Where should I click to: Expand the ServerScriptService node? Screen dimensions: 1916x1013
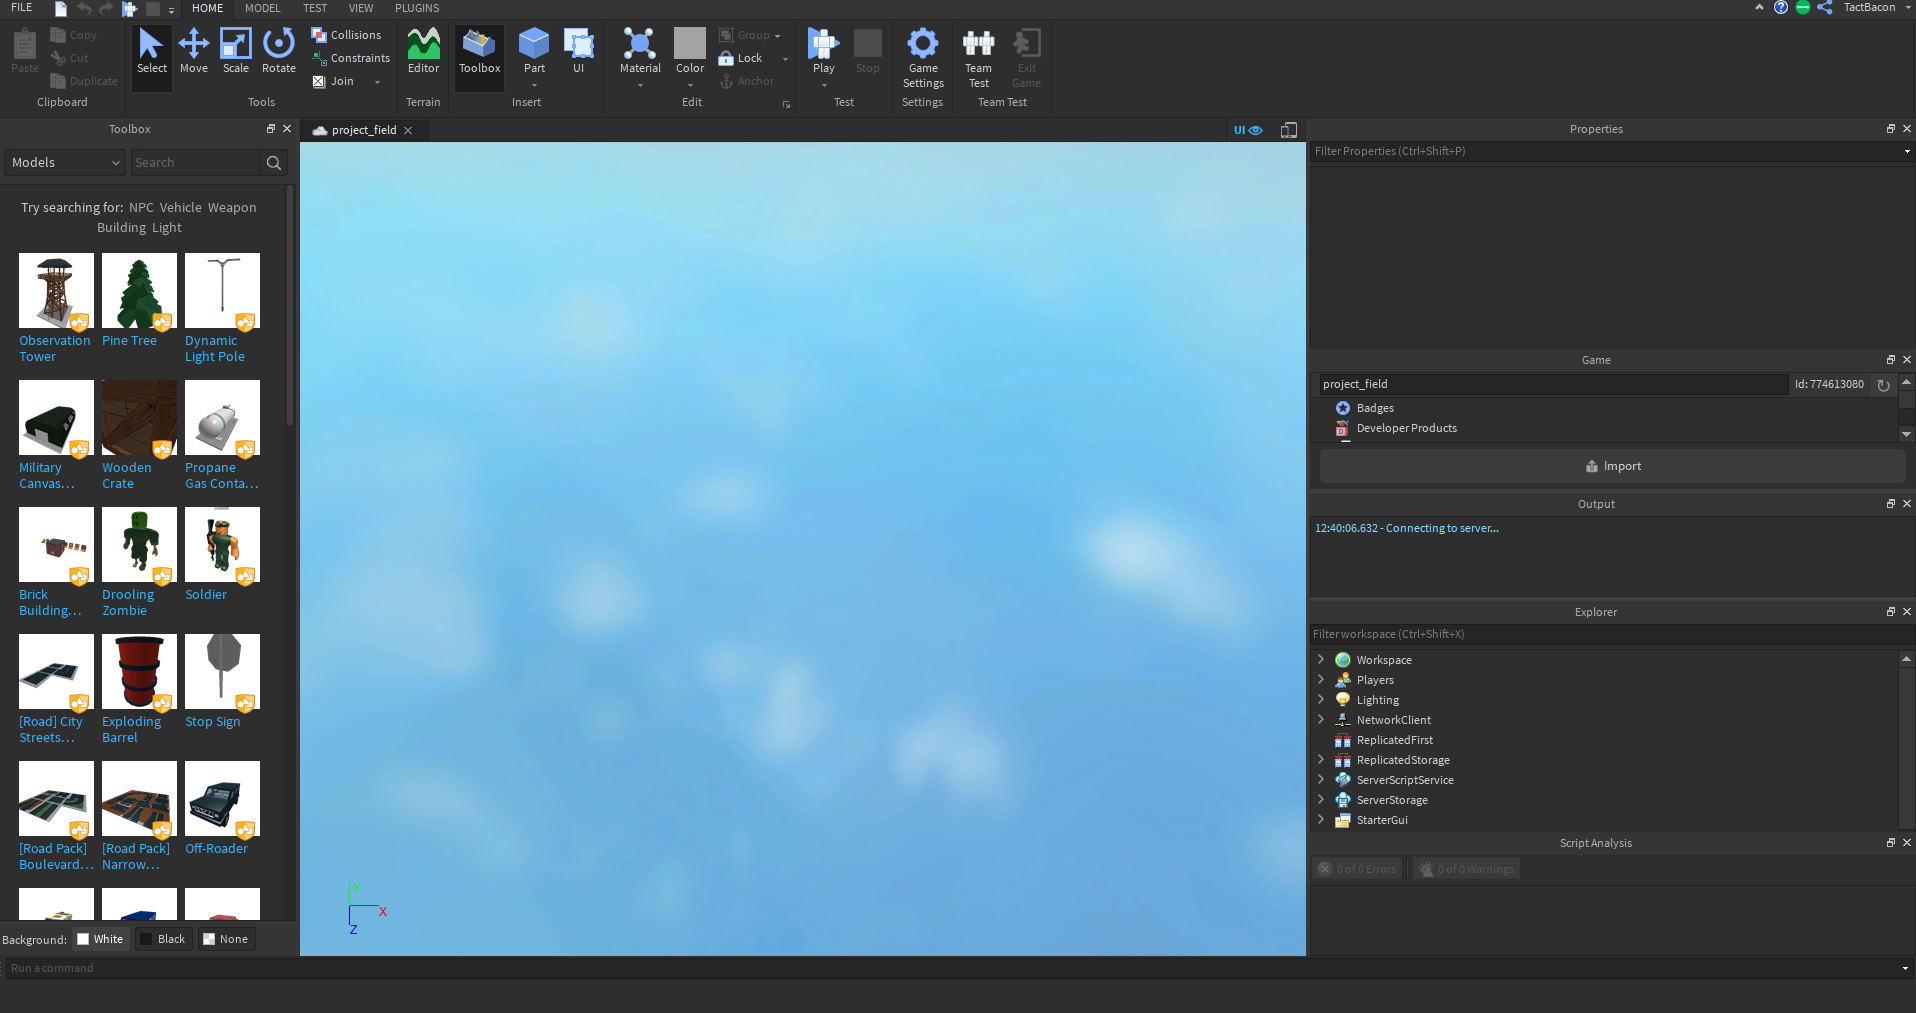click(x=1321, y=780)
